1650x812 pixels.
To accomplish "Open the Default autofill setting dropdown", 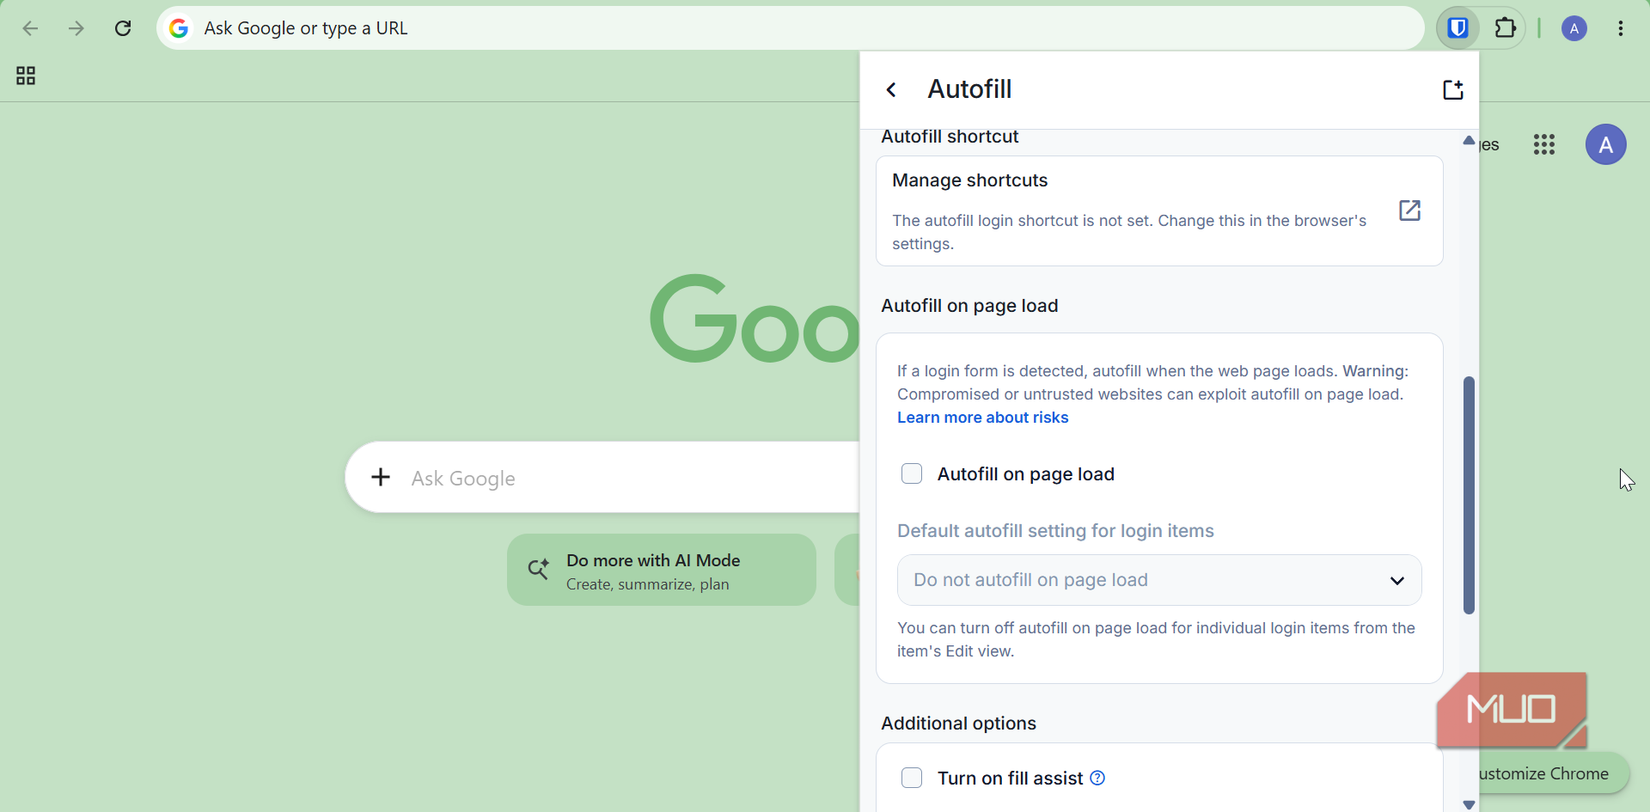I will tap(1159, 580).
